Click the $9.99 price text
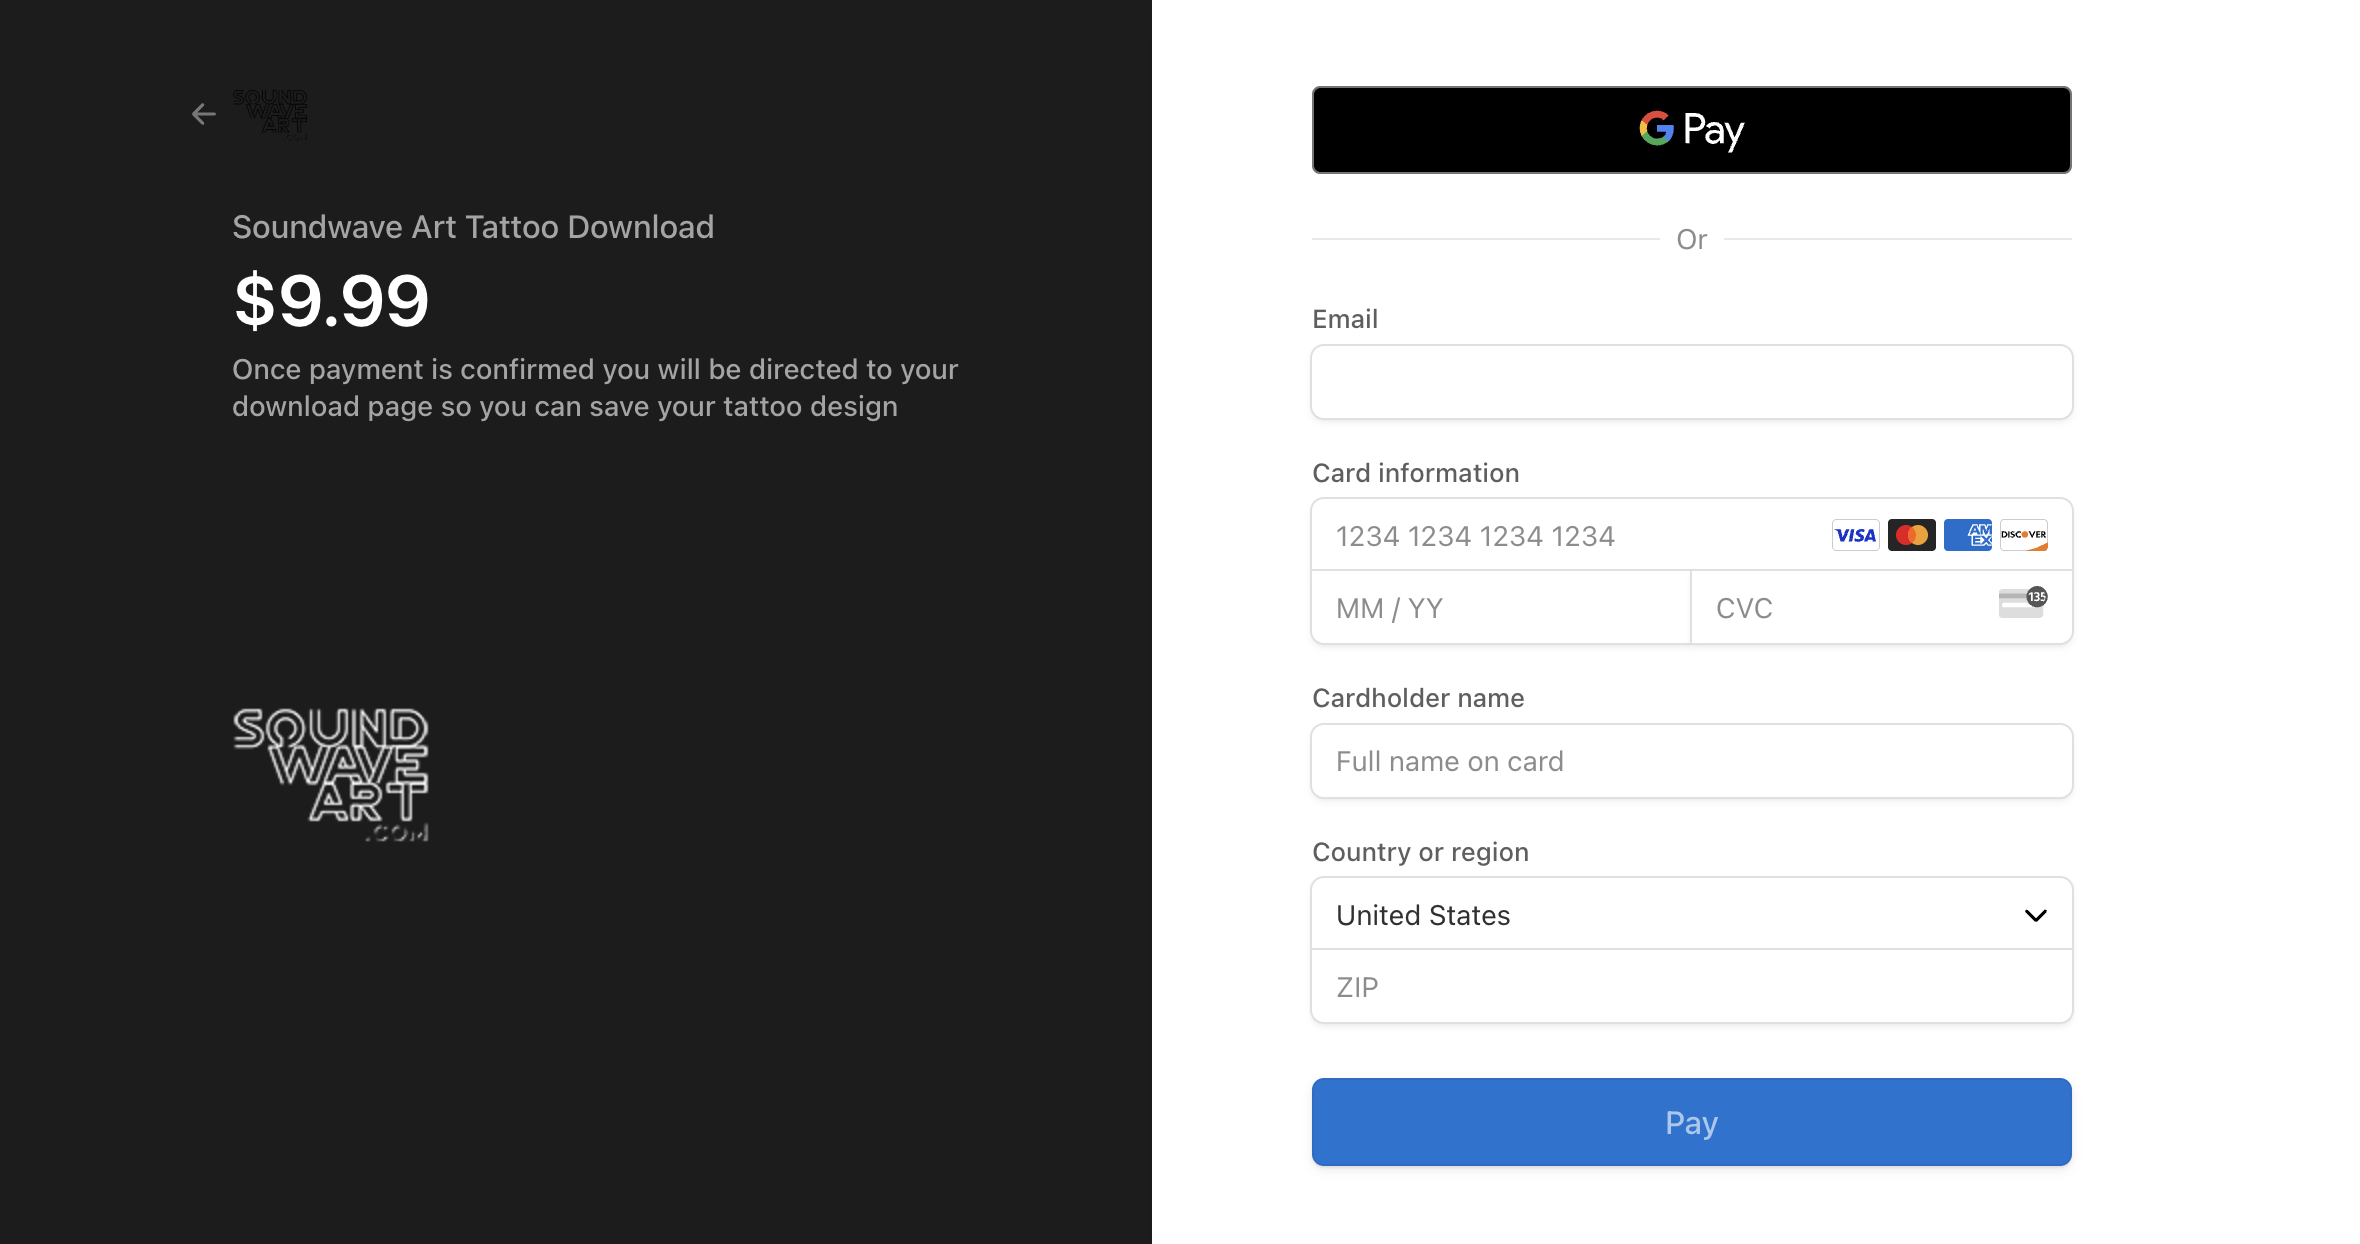Viewport: 2360px width, 1244px height. (x=331, y=301)
